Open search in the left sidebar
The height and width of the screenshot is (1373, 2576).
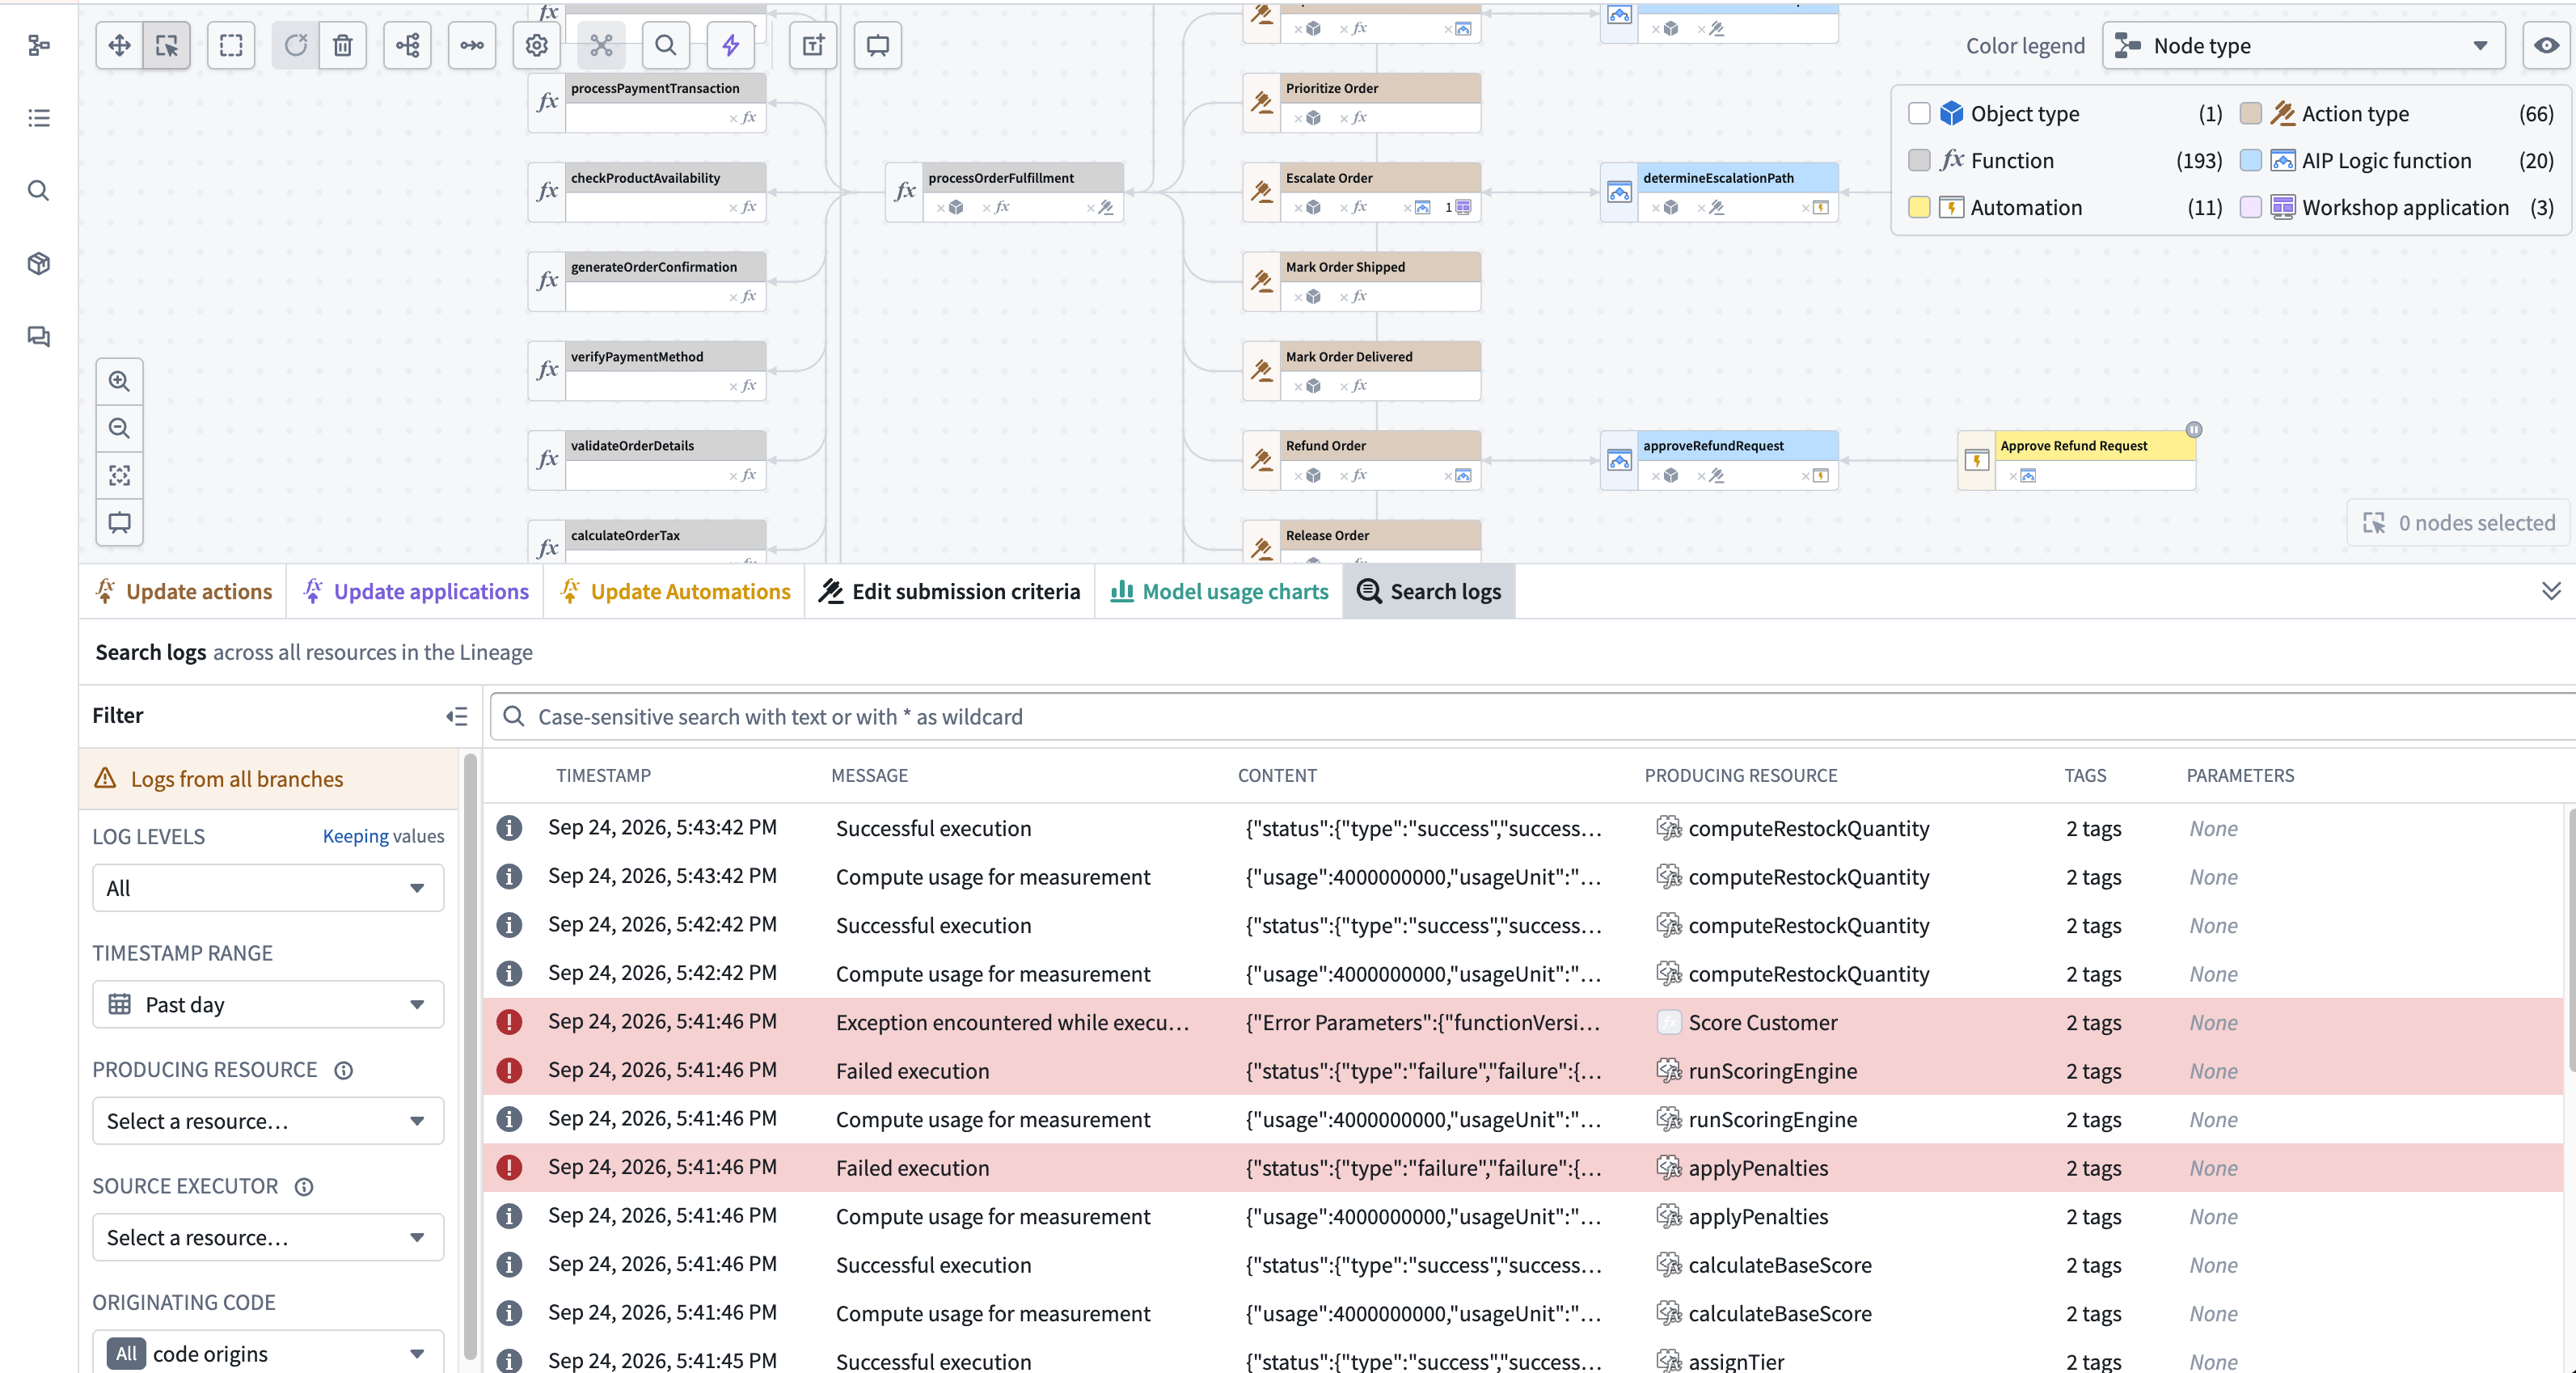39,190
